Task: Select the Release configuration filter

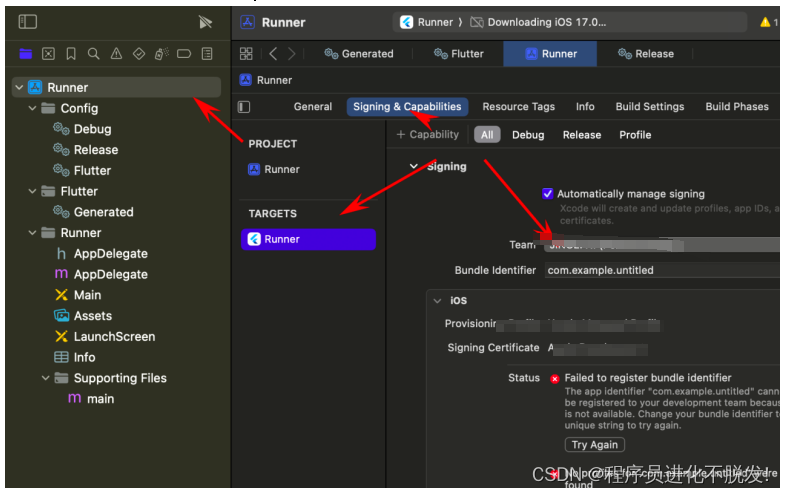Action: coord(582,135)
